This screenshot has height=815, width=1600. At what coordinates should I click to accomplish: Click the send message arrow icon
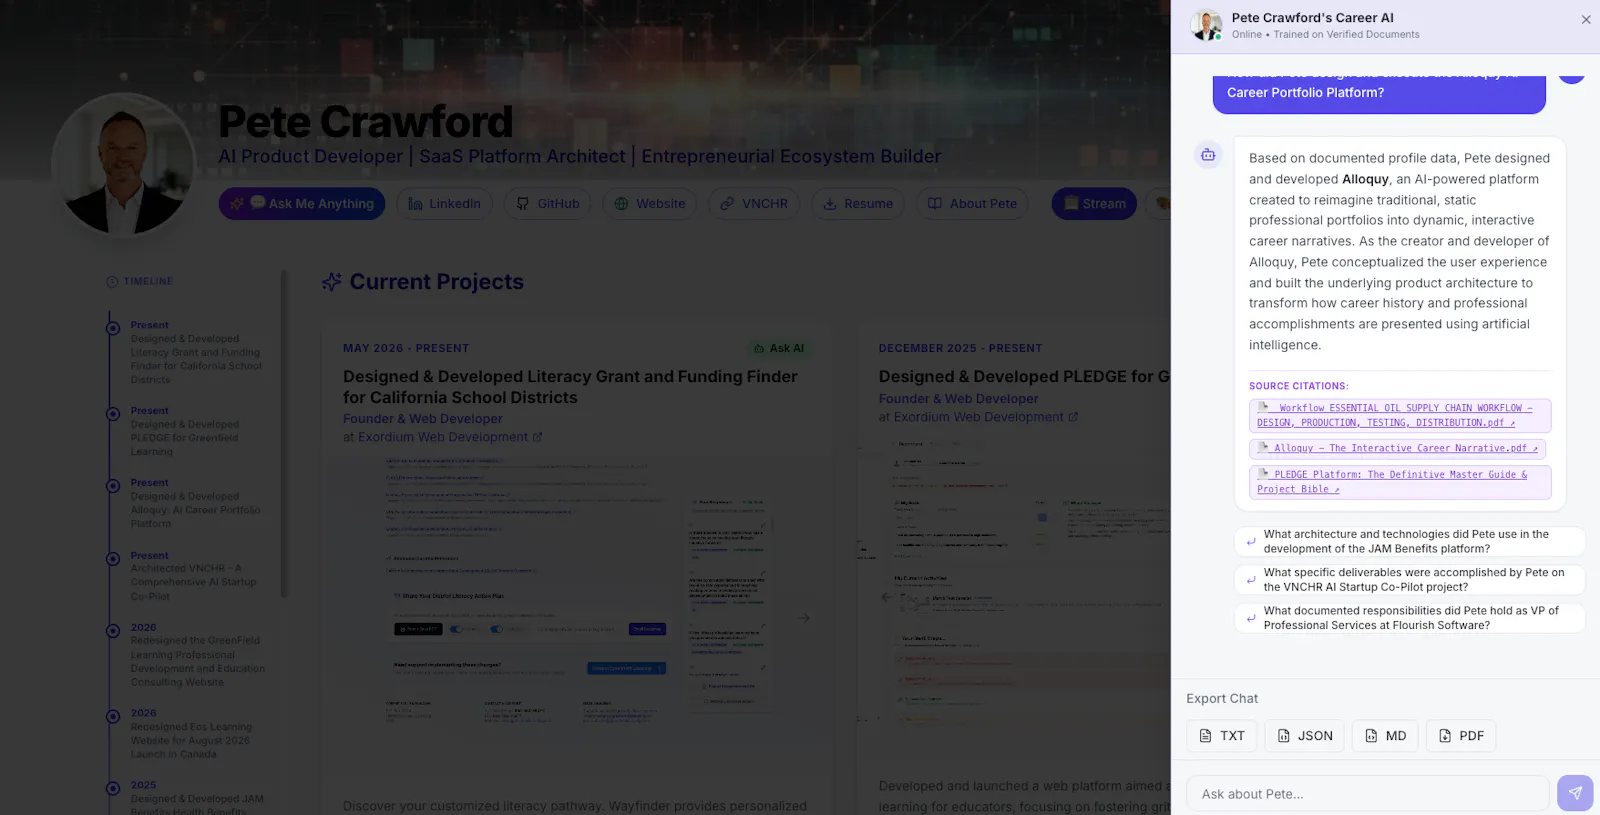pos(1575,793)
